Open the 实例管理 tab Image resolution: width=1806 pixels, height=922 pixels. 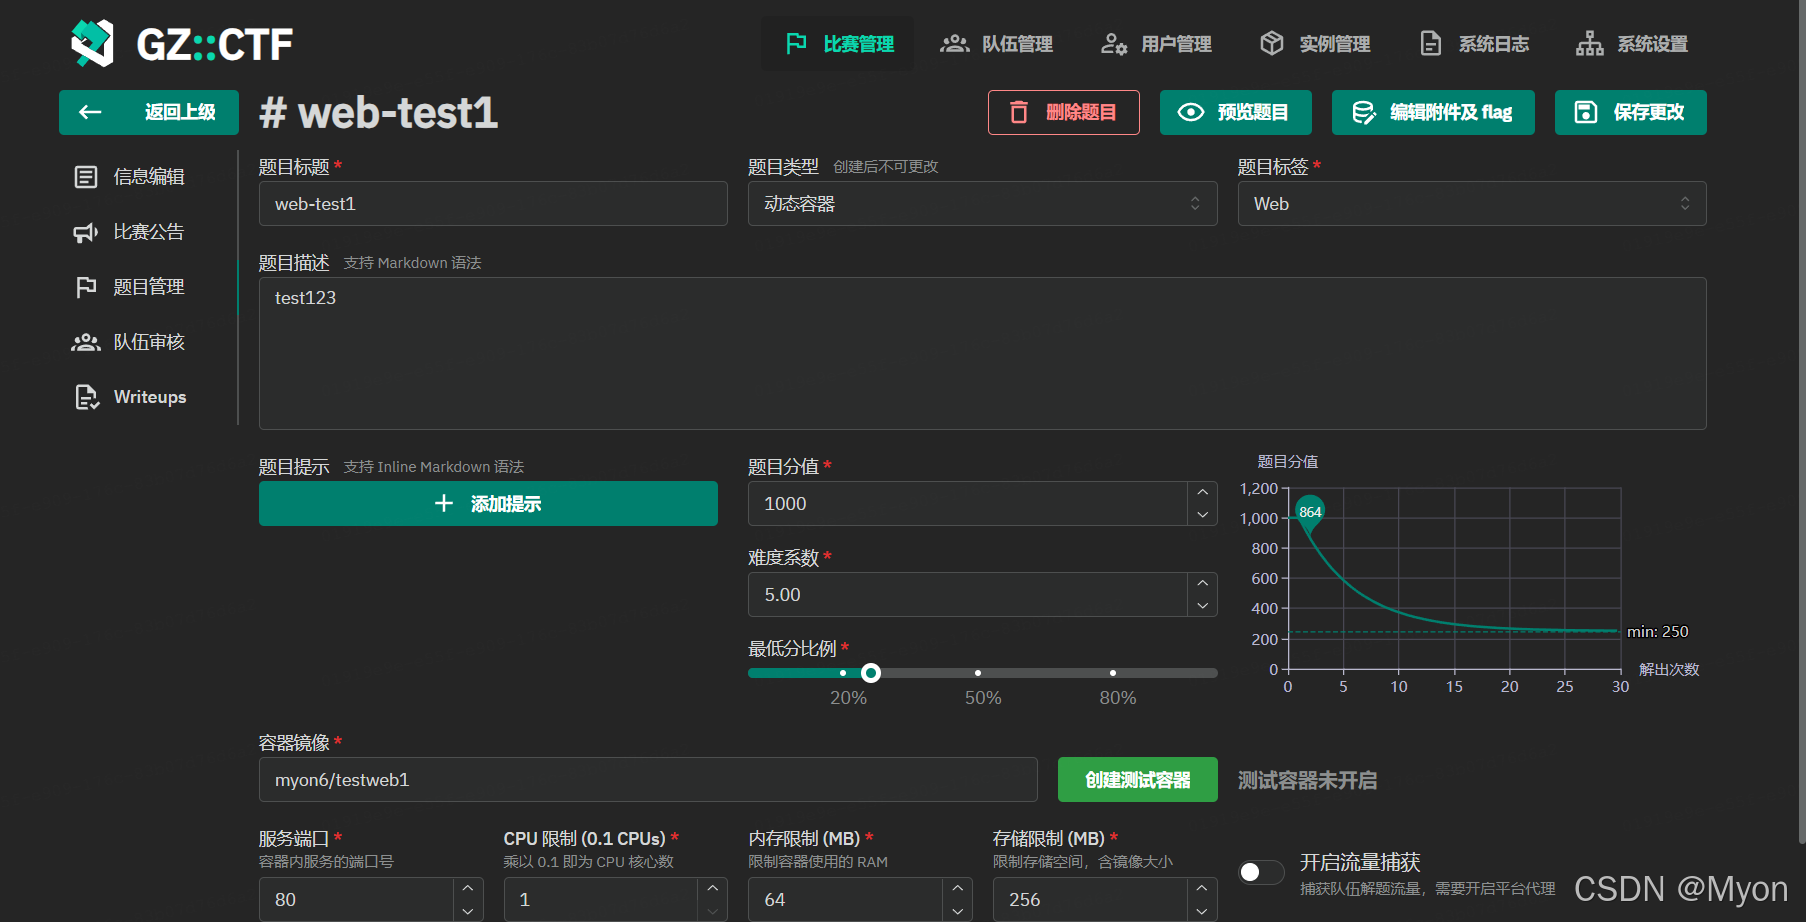click(1314, 44)
